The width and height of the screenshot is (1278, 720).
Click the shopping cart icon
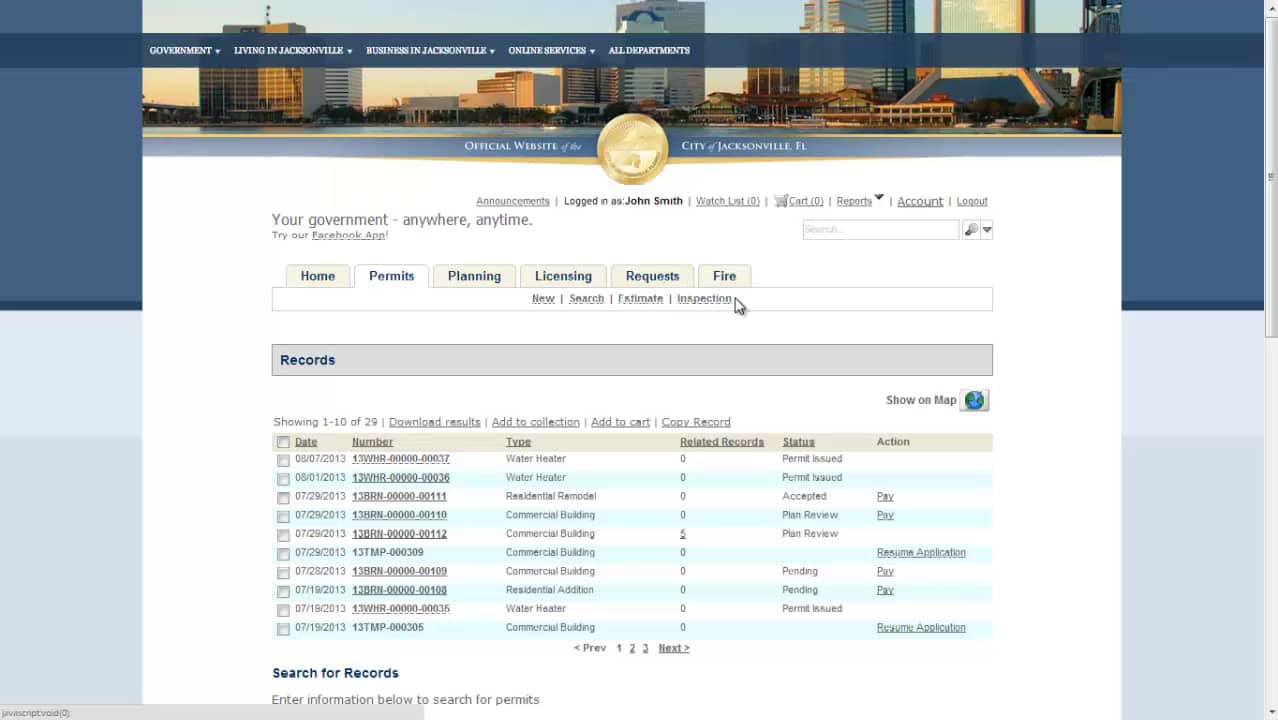click(x=780, y=201)
